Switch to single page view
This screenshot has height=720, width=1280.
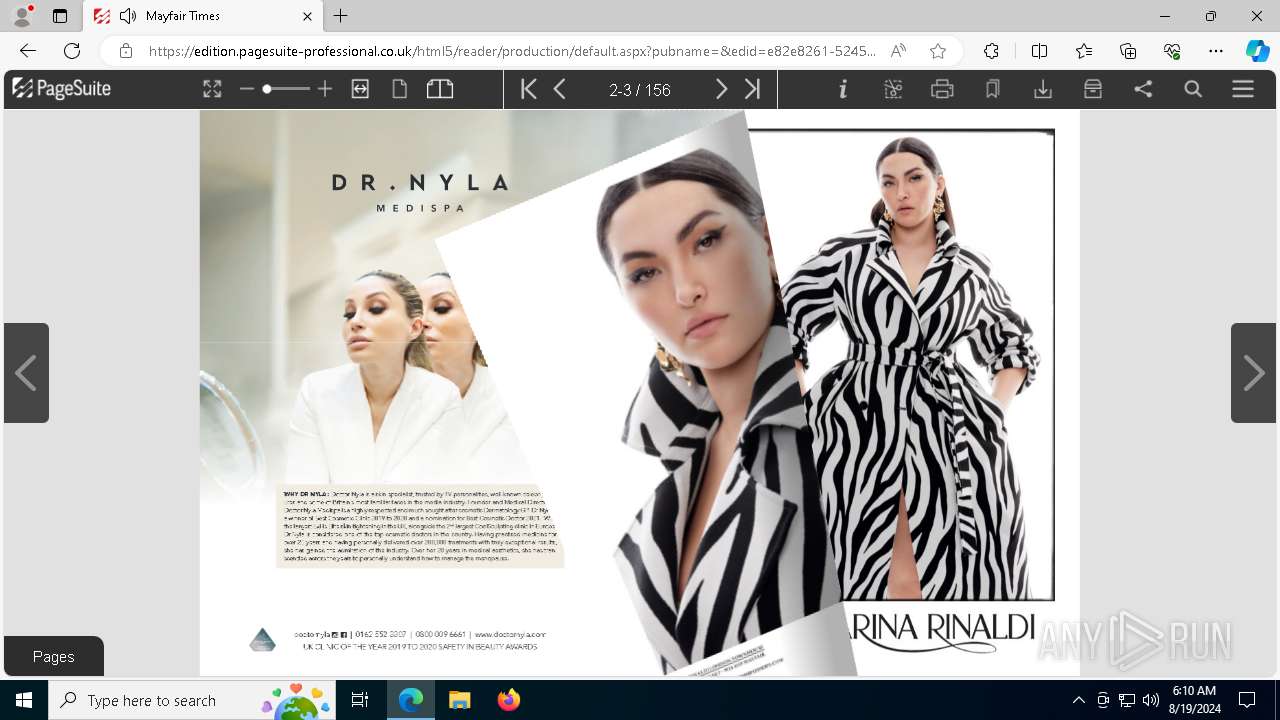click(x=399, y=89)
